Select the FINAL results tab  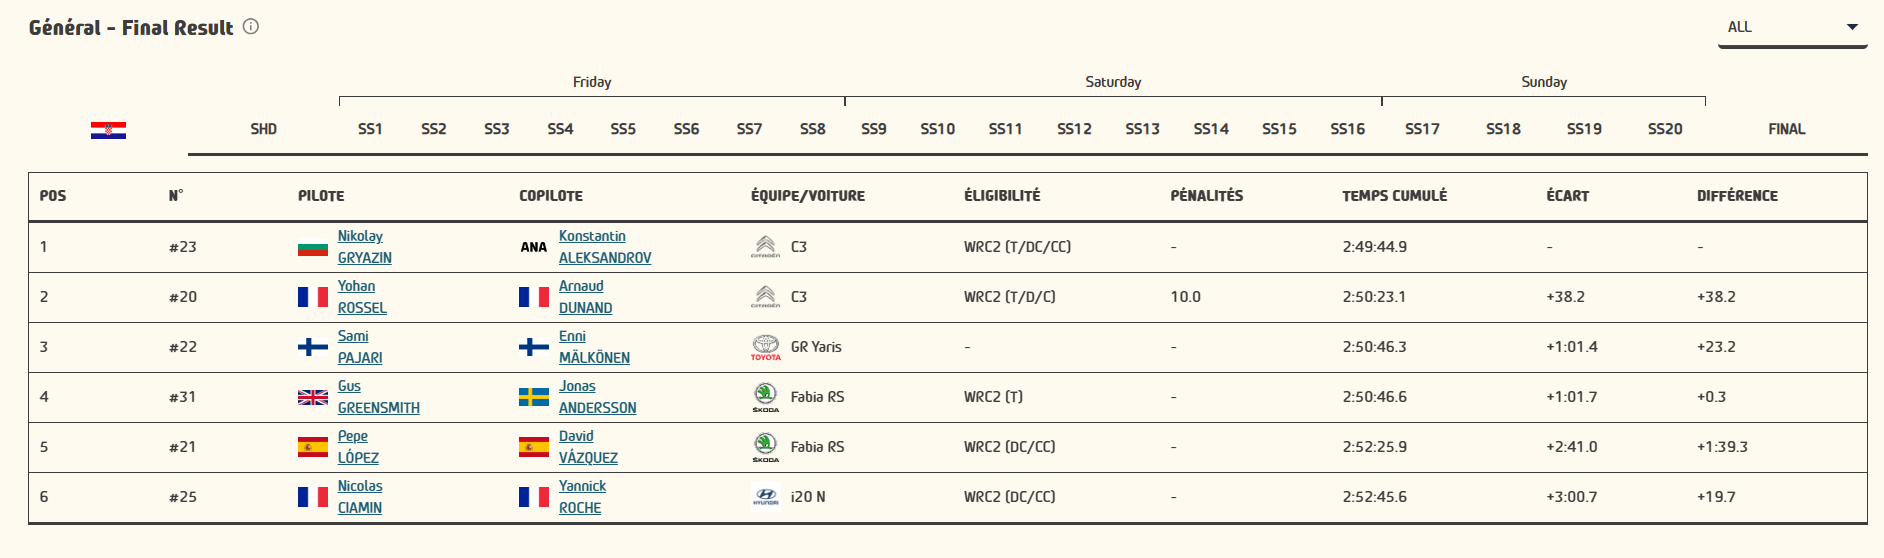(x=1786, y=129)
